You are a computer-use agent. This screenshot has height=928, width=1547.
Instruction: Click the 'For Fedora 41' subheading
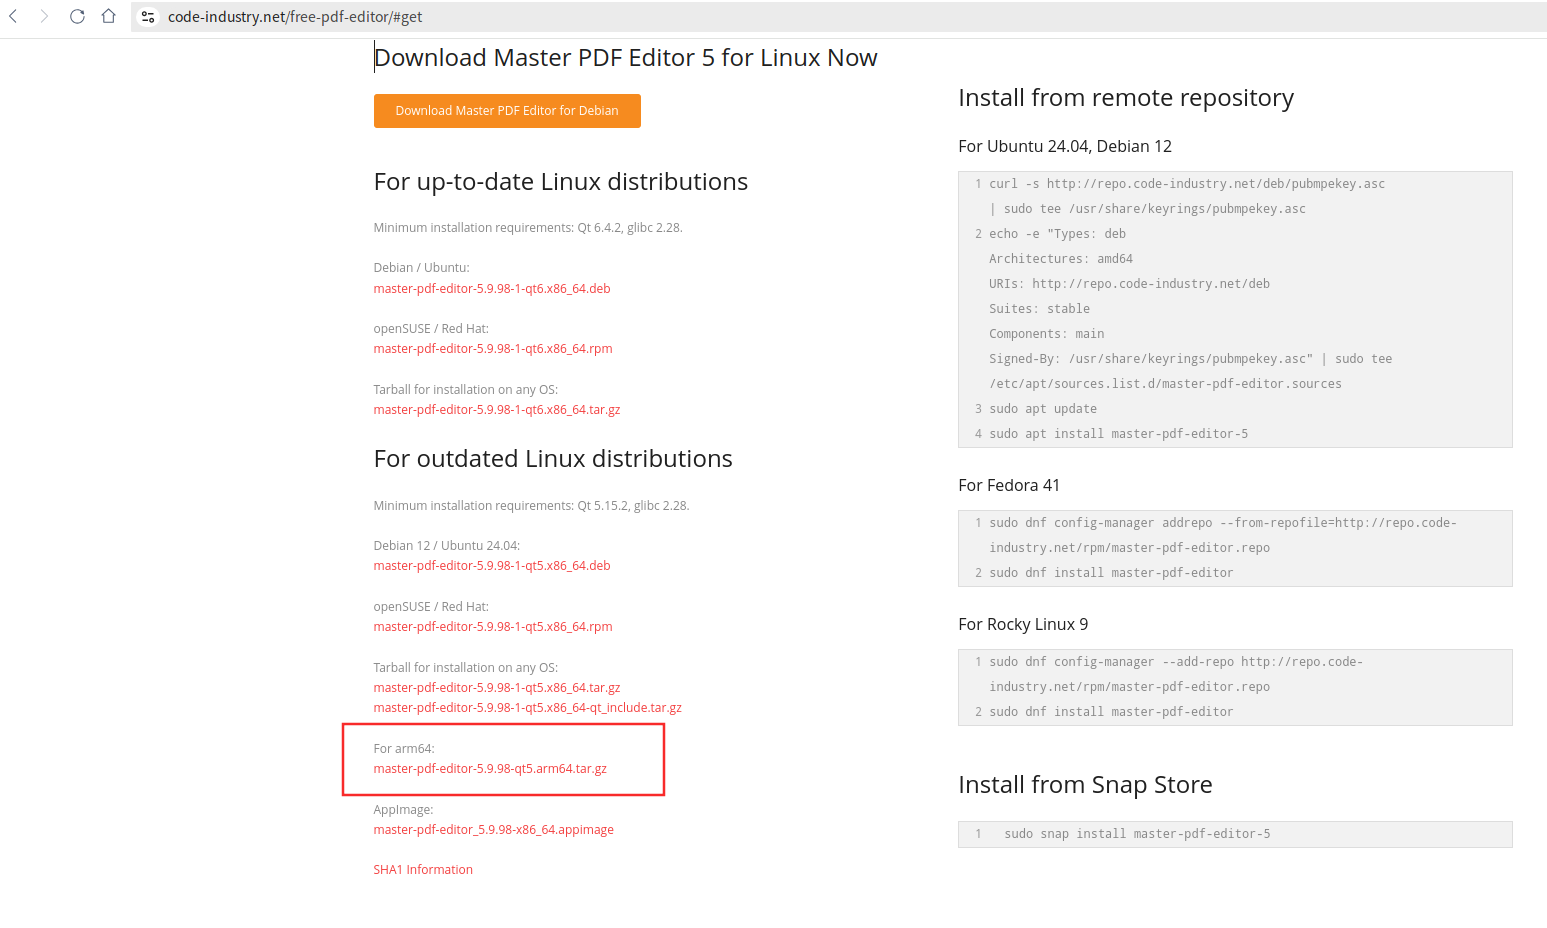[1009, 485]
